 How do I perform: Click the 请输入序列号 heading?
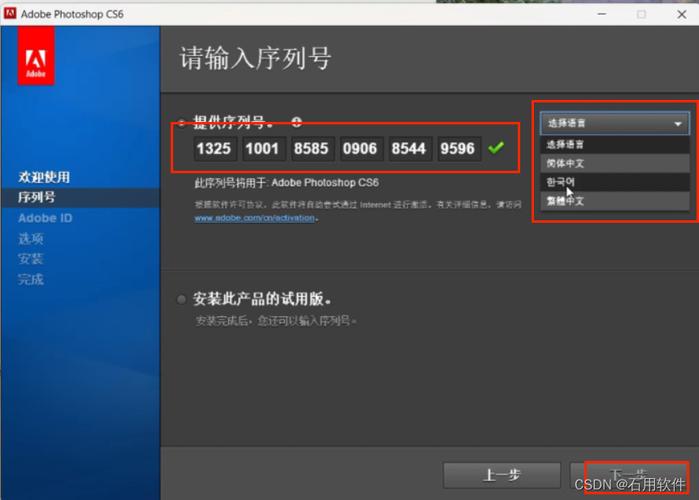pyautogui.click(x=255, y=58)
